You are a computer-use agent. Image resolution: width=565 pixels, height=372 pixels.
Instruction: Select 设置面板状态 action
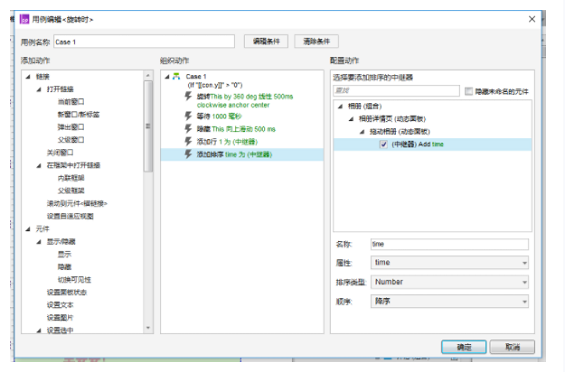coord(67,292)
